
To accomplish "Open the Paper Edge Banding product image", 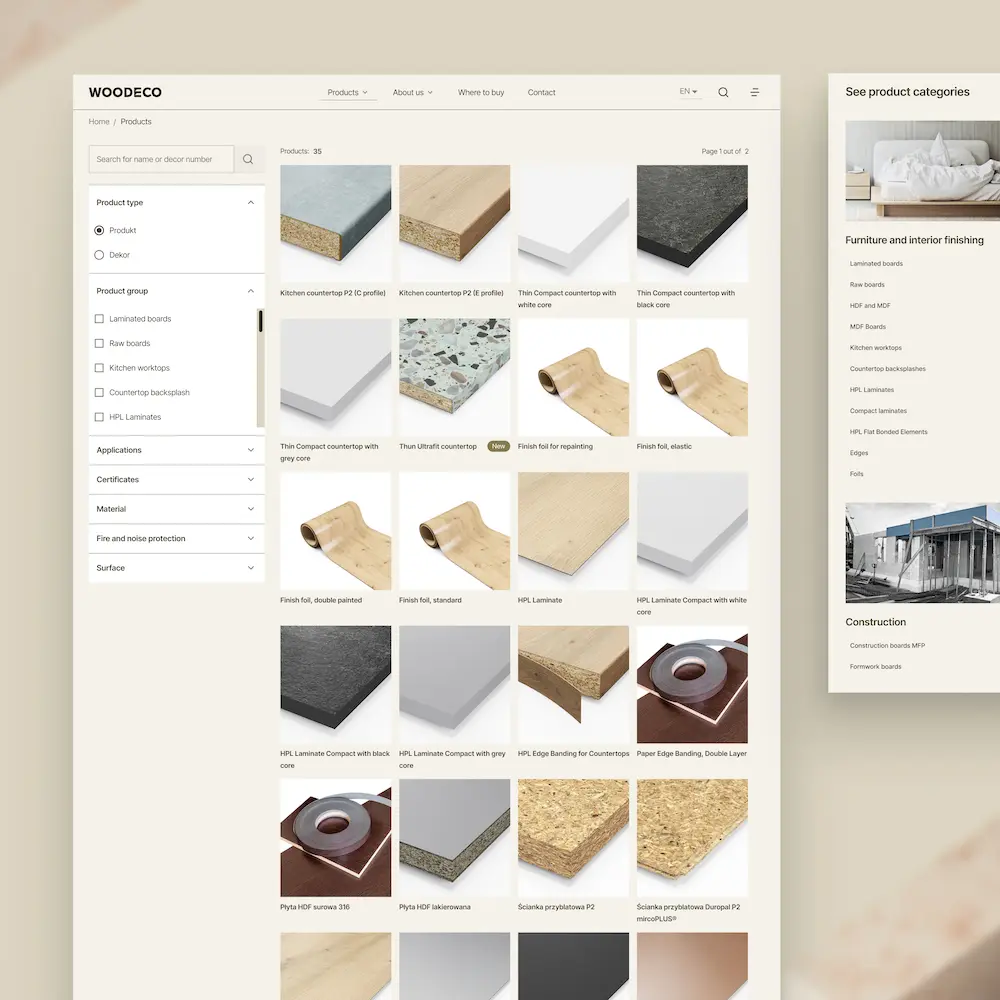I will tap(692, 684).
